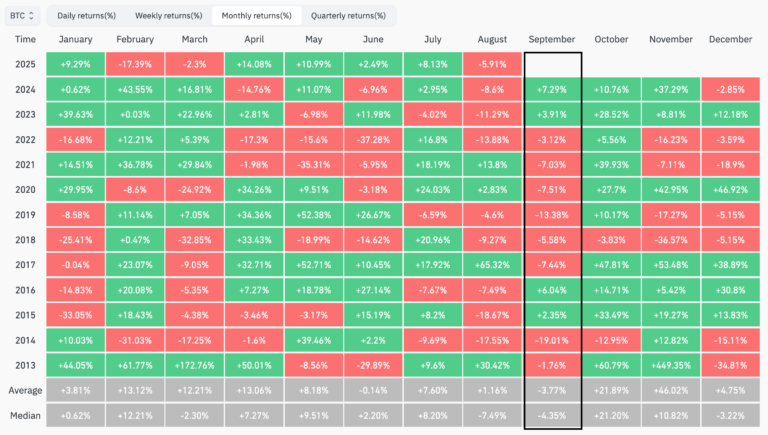The width and height of the screenshot is (768, 435).
Task: Click the December column header
Action: 730,39
